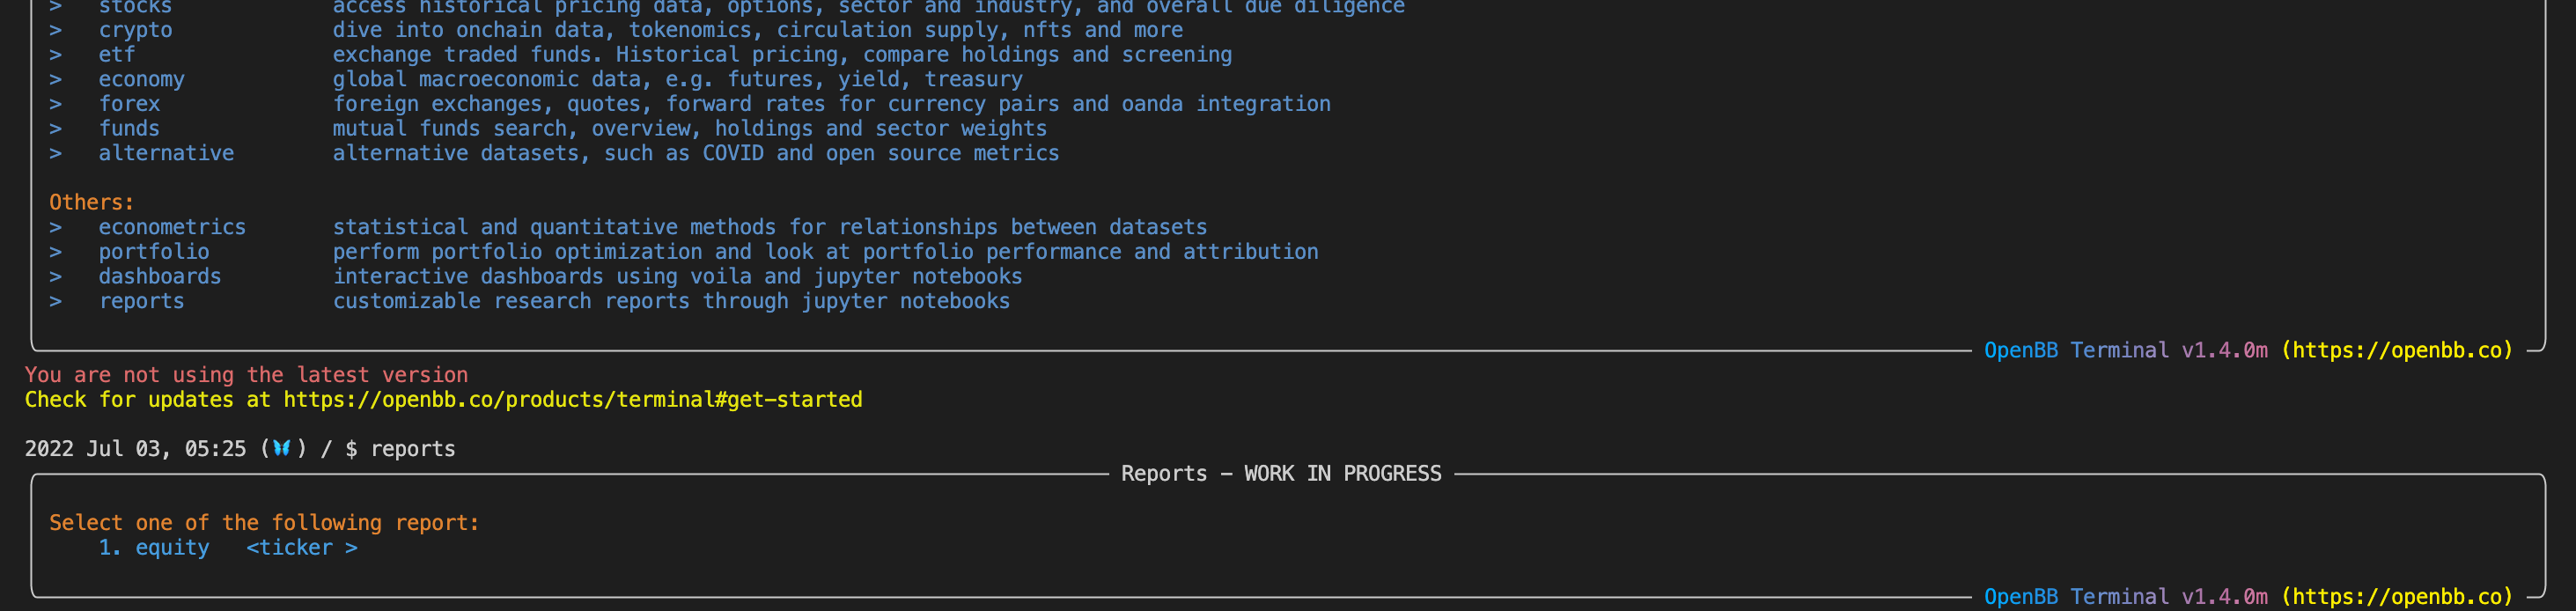This screenshot has width=2576, height=611.
Task: Select the 'etf' command name
Action: click(x=116, y=55)
